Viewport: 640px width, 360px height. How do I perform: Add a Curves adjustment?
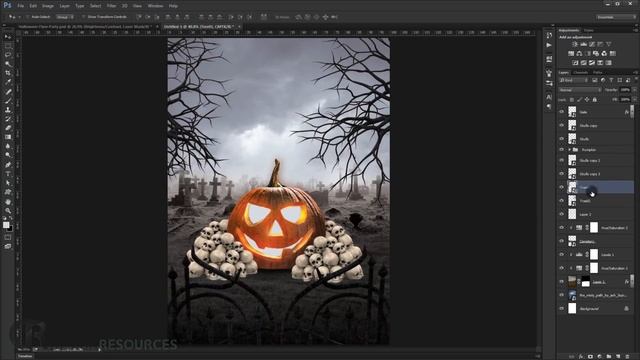pyautogui.click(x=592, y=44)
